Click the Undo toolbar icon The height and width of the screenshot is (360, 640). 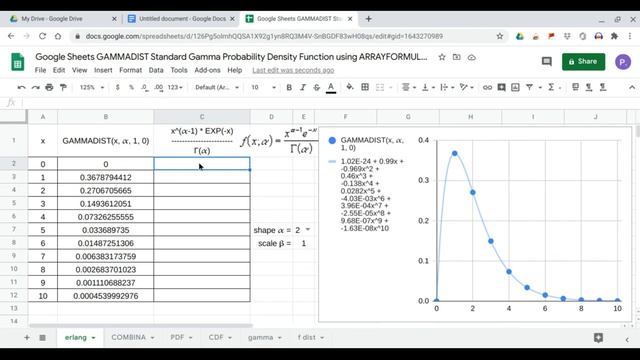(x=22, y=87)
